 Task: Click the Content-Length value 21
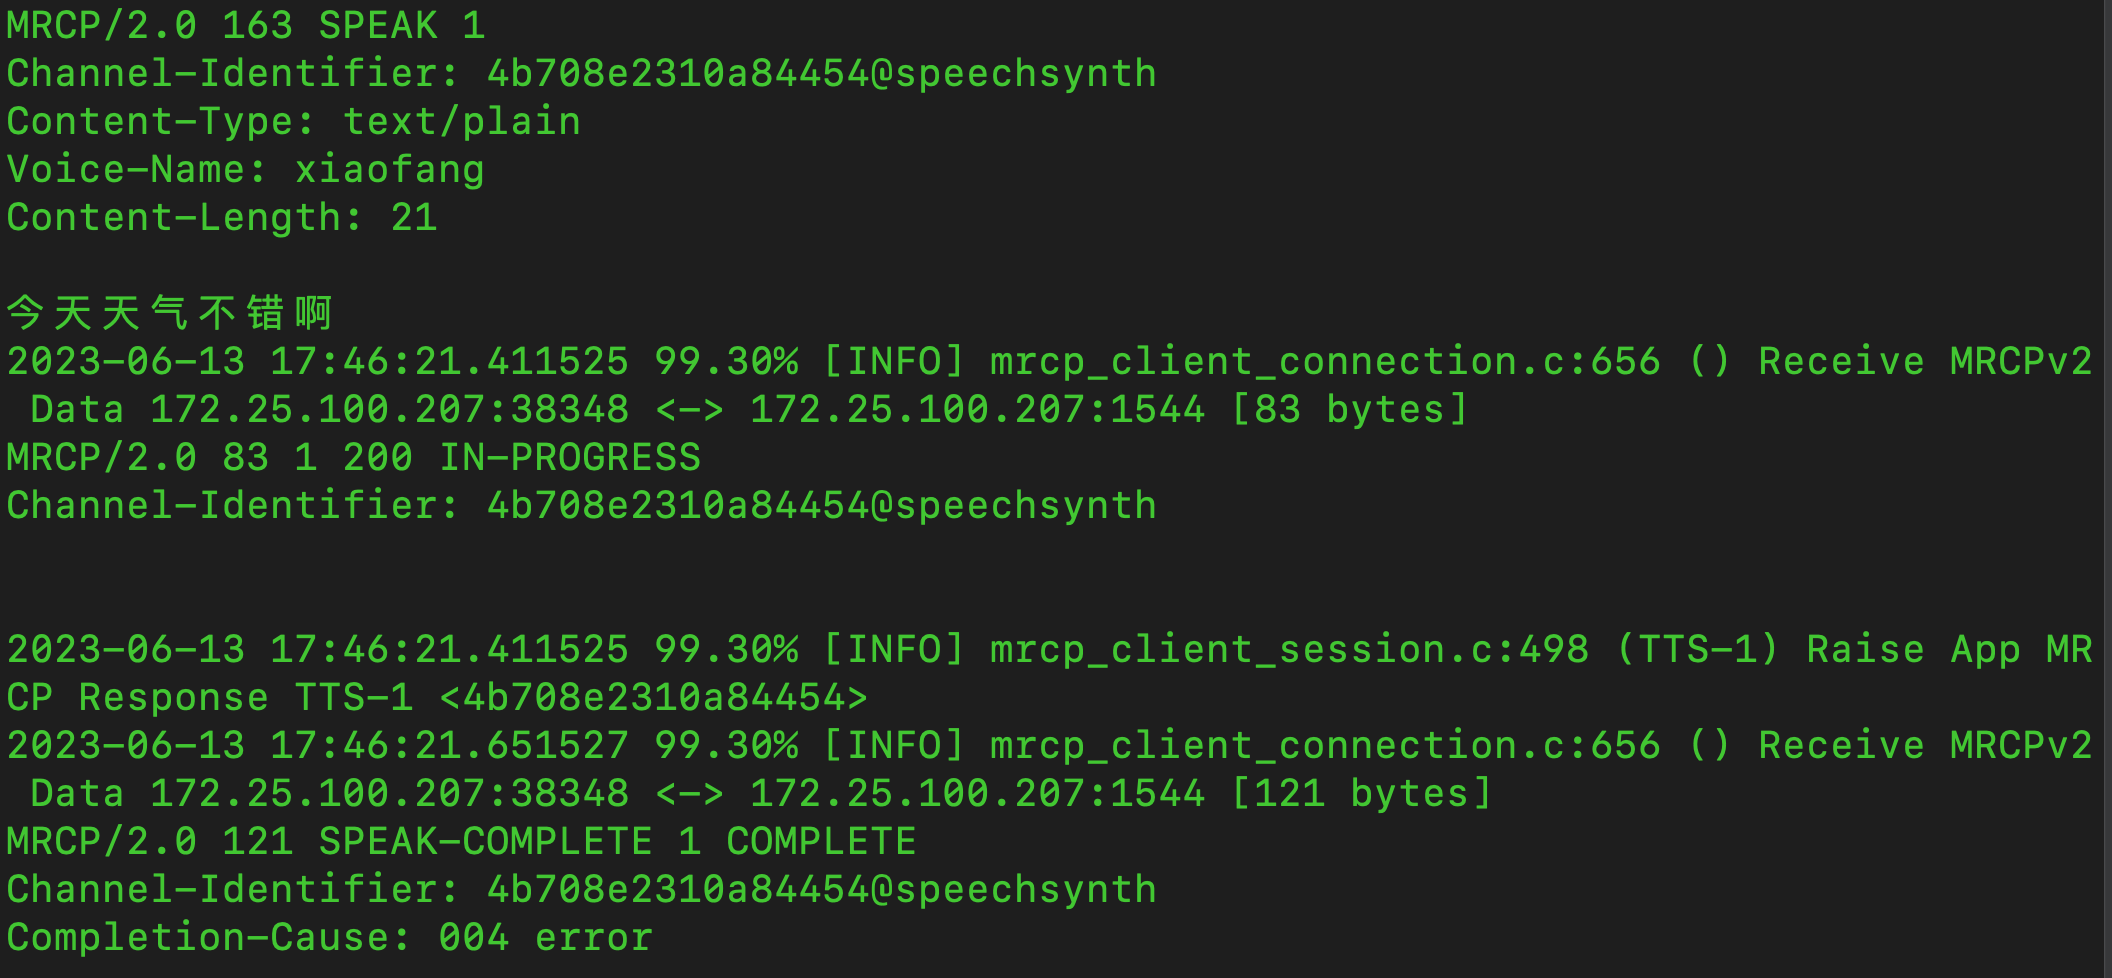point(414,218)
